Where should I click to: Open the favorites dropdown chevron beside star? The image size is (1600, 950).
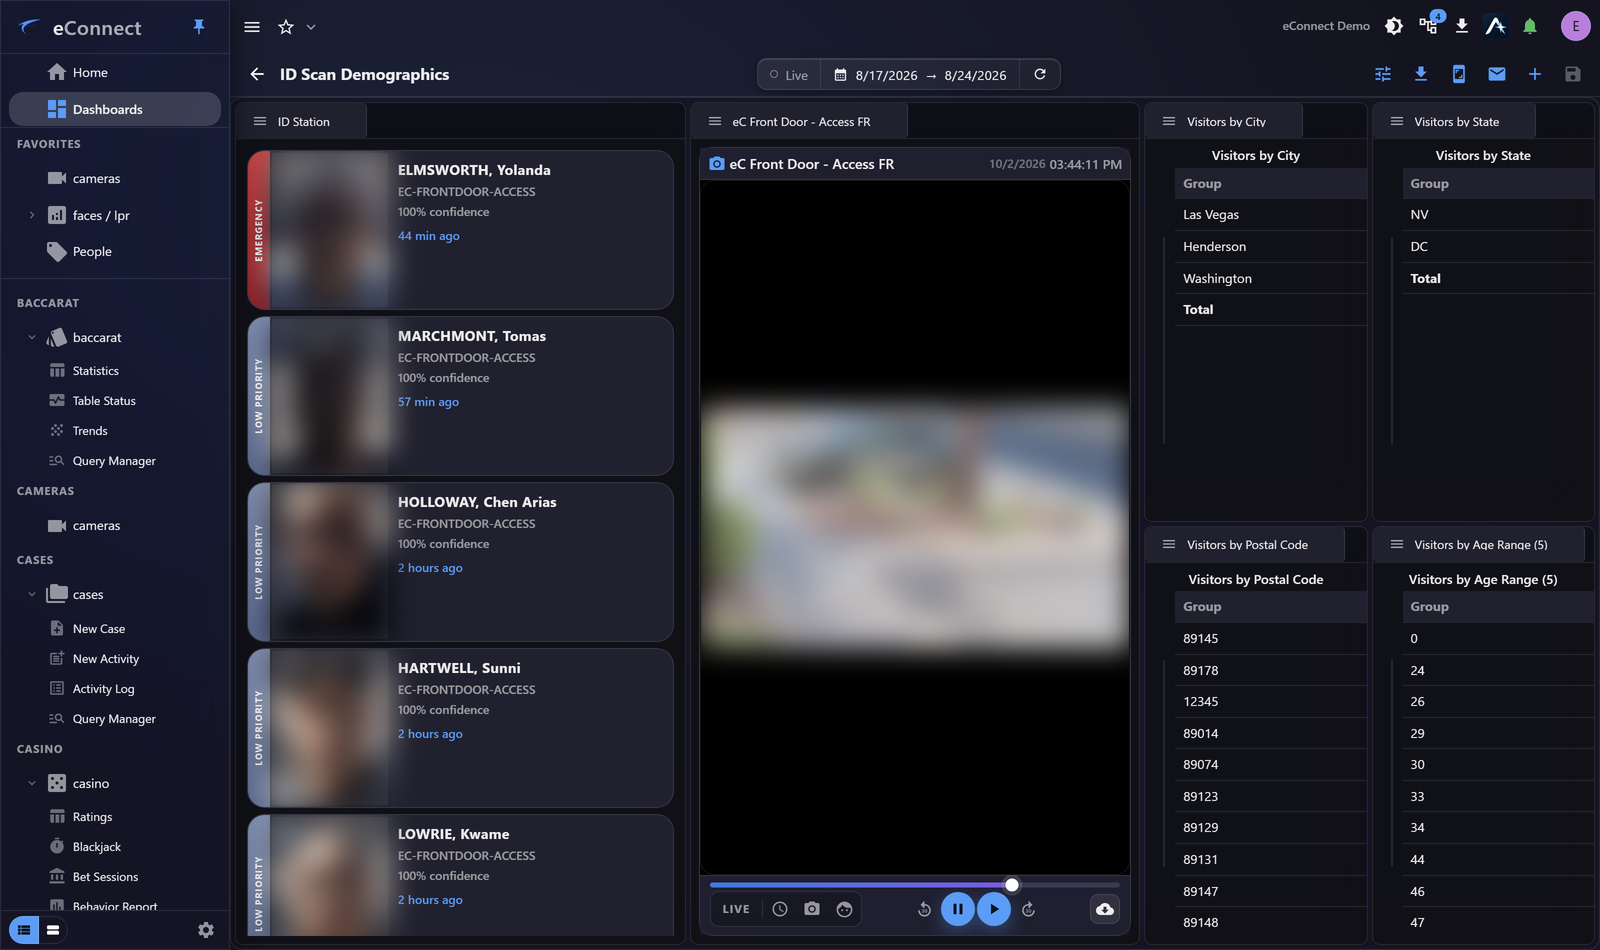(311, 27)
